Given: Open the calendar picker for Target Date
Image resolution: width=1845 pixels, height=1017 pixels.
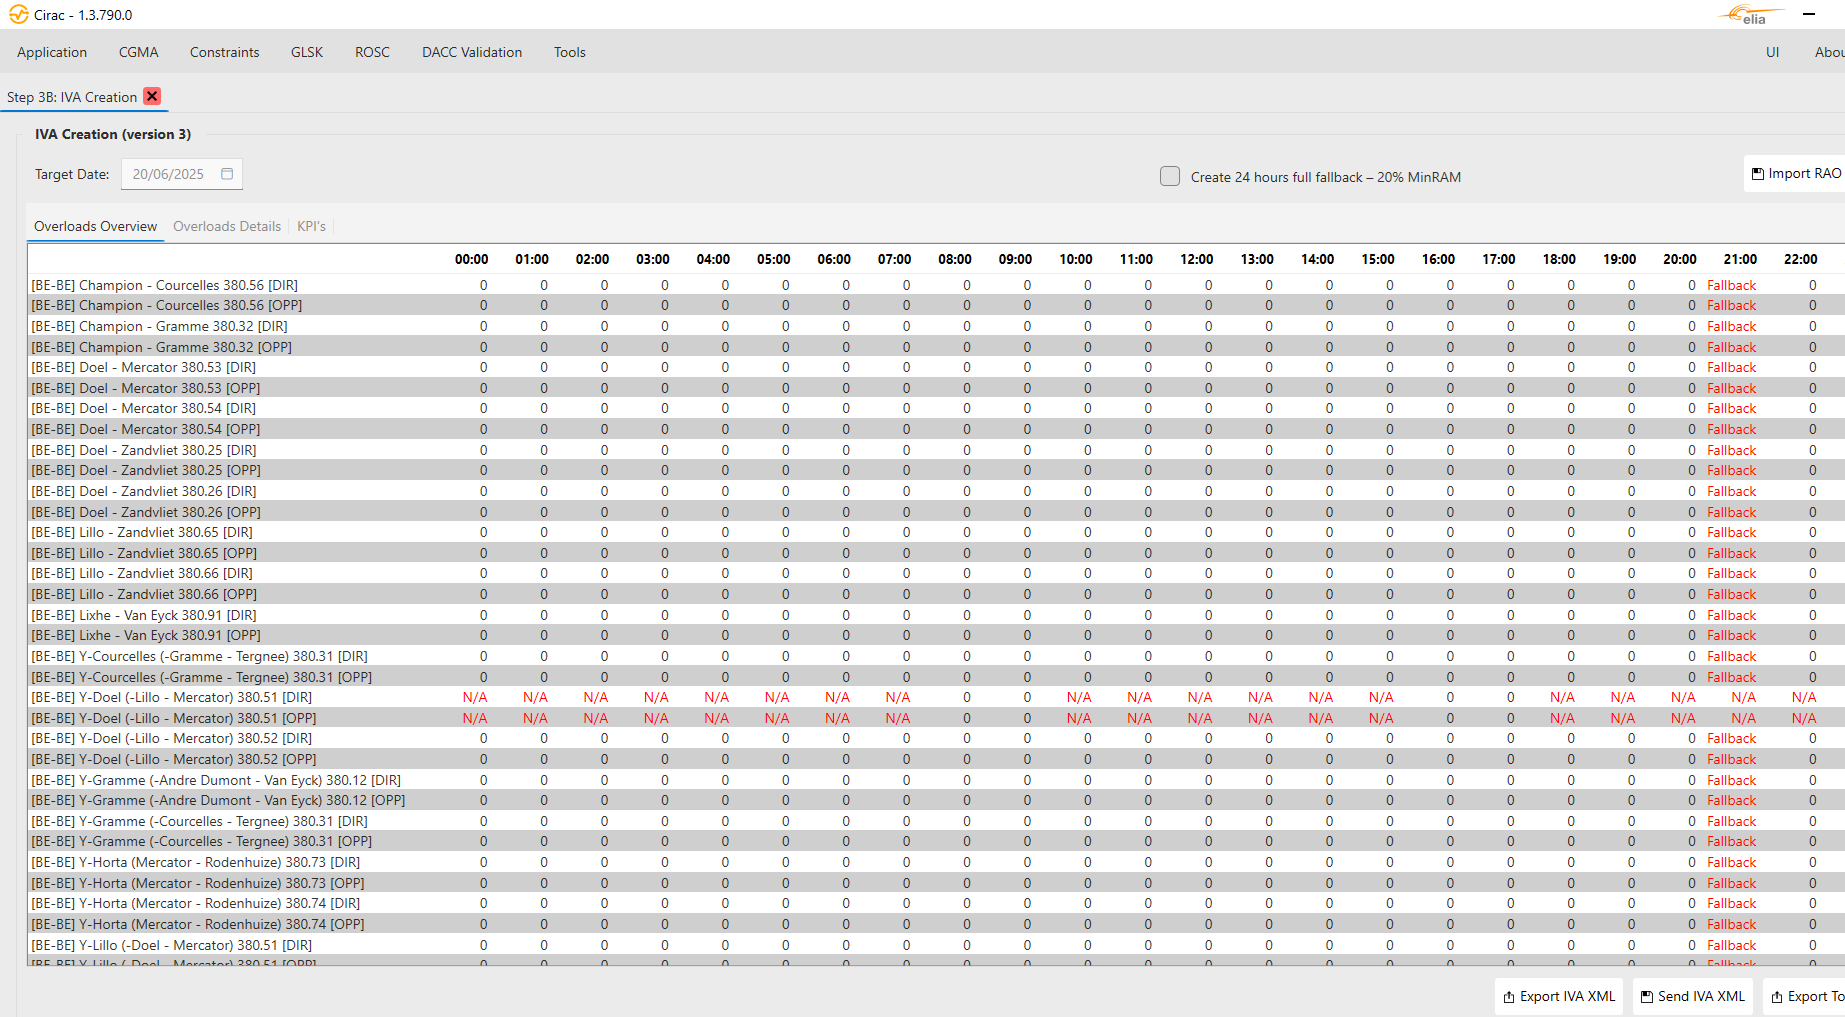Looking at the screenshot, I should pyautogui.click(x=227, y=174).
